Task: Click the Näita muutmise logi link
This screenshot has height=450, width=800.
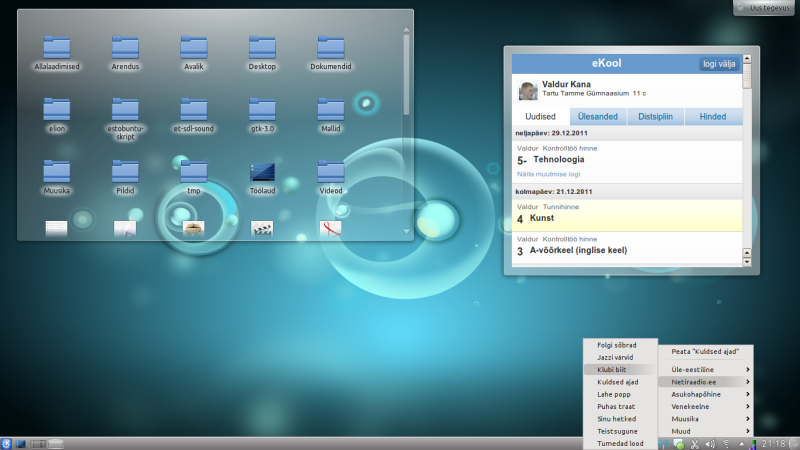Action: click(x=548, y=174)
